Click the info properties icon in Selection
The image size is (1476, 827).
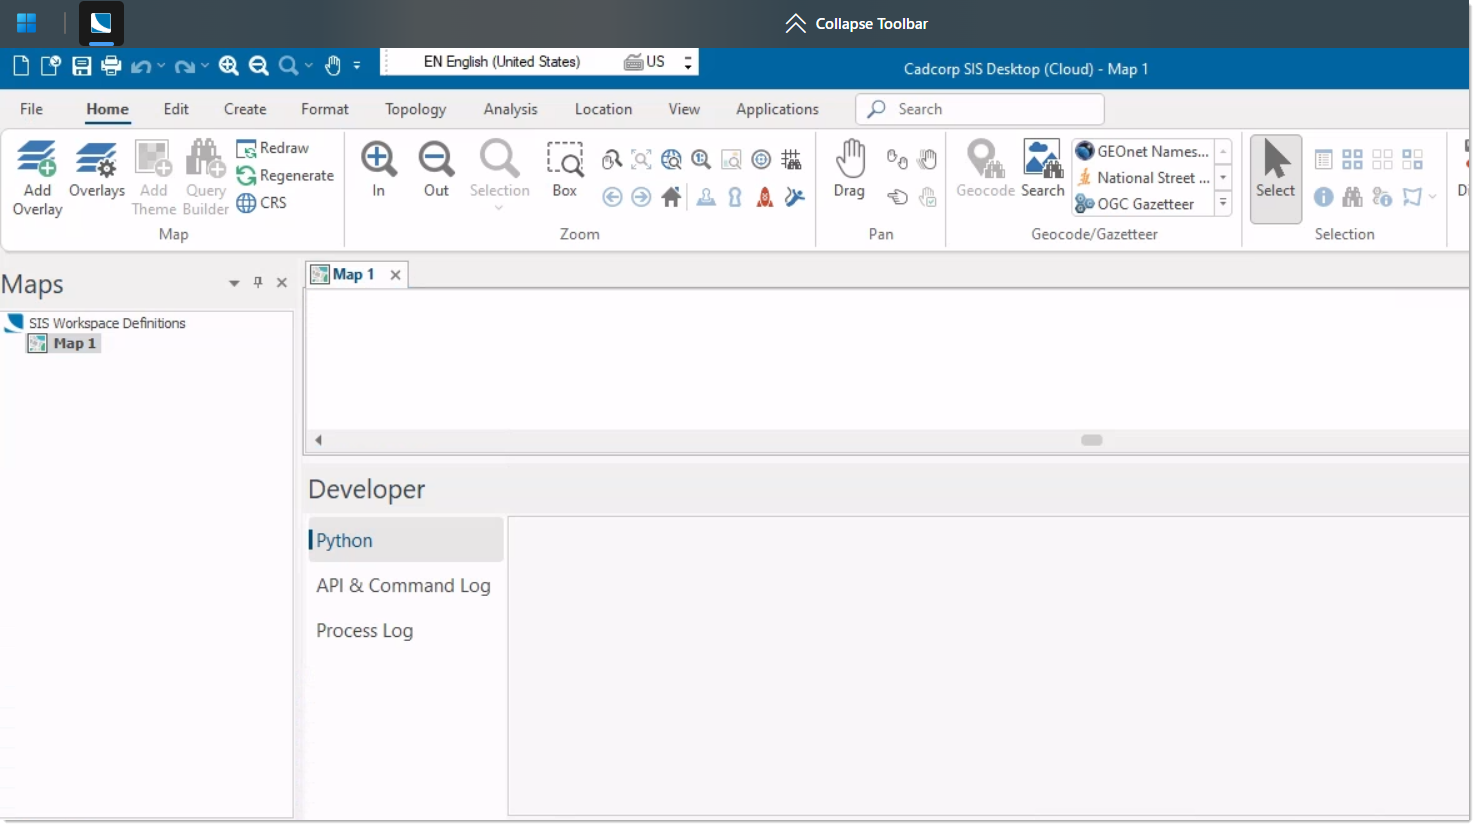pos(1323,197)
